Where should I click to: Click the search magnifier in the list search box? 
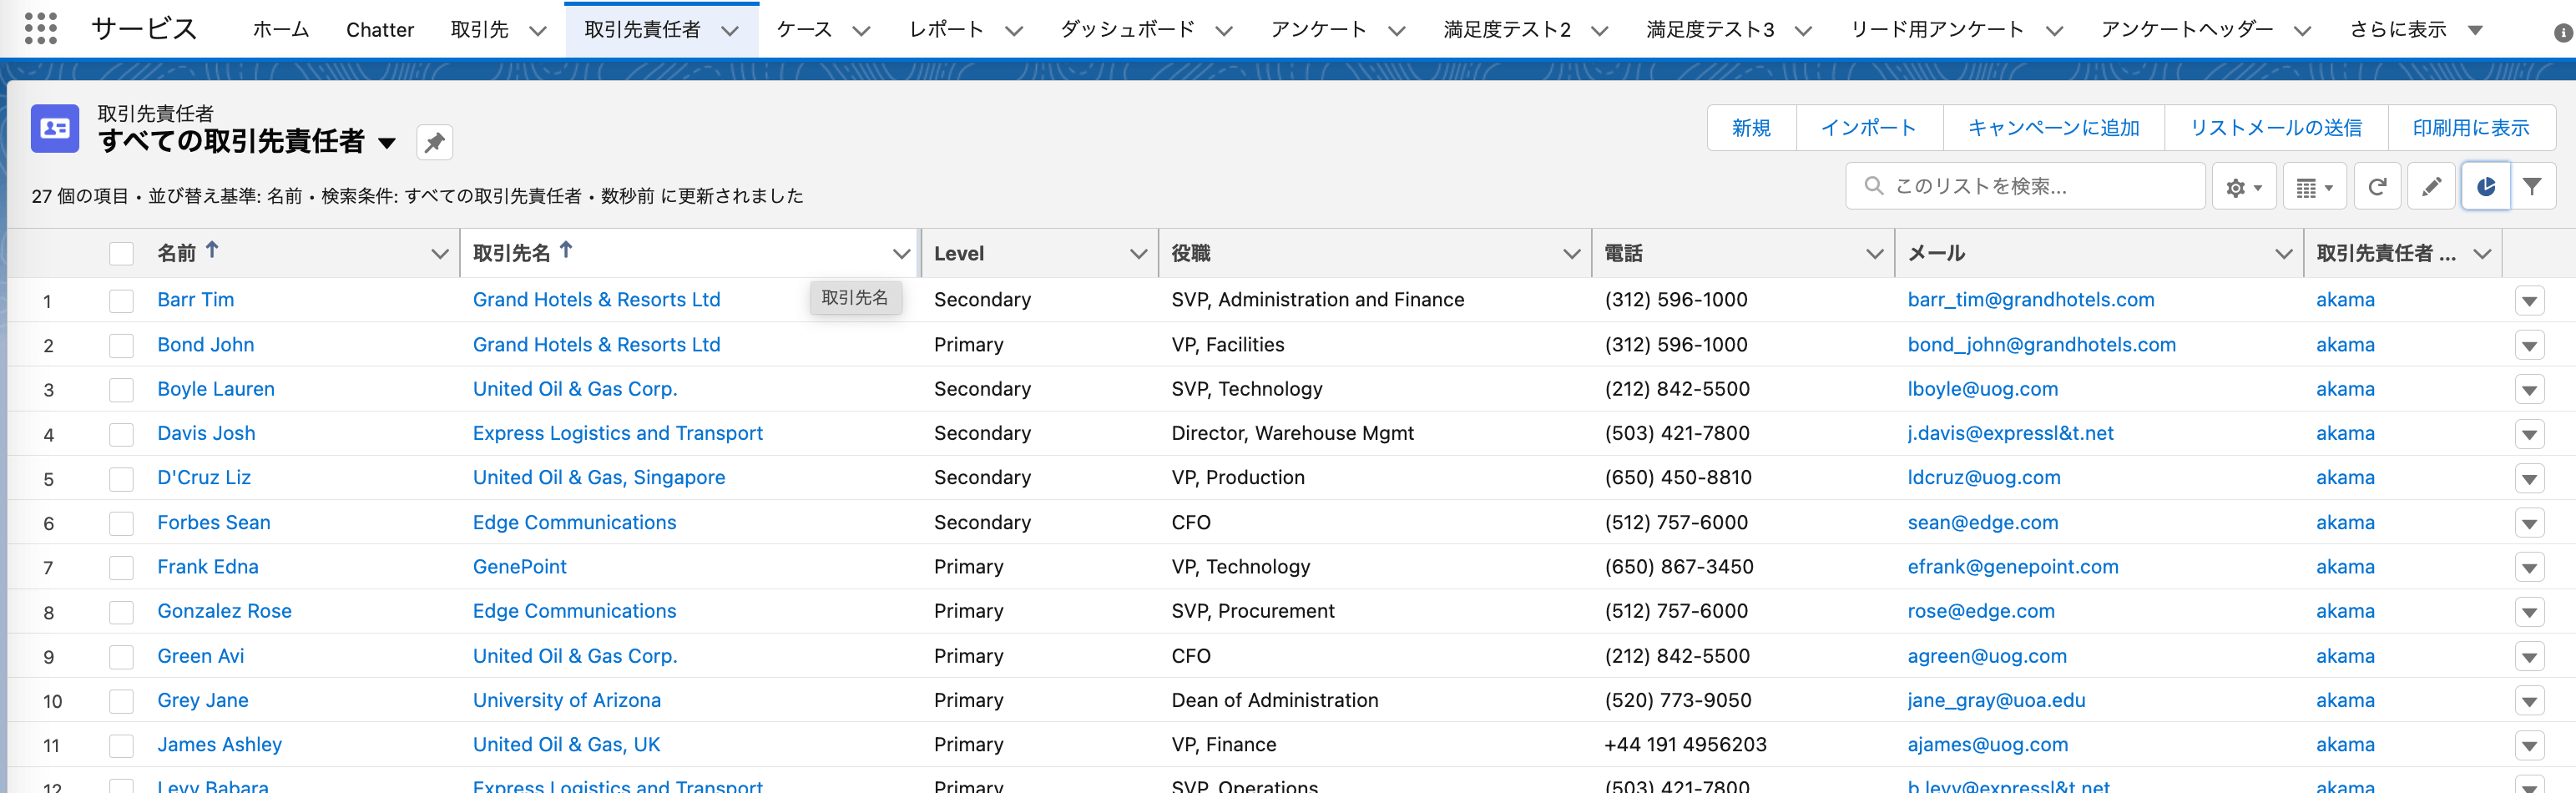pos(1873,185)
